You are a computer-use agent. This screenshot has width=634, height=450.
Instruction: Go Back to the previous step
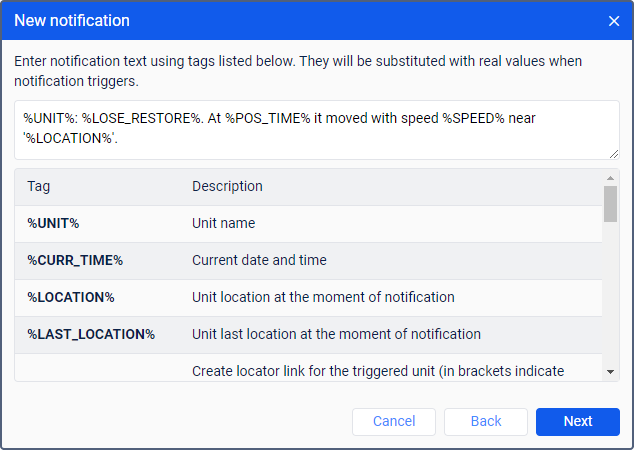[x=486, y=421]
